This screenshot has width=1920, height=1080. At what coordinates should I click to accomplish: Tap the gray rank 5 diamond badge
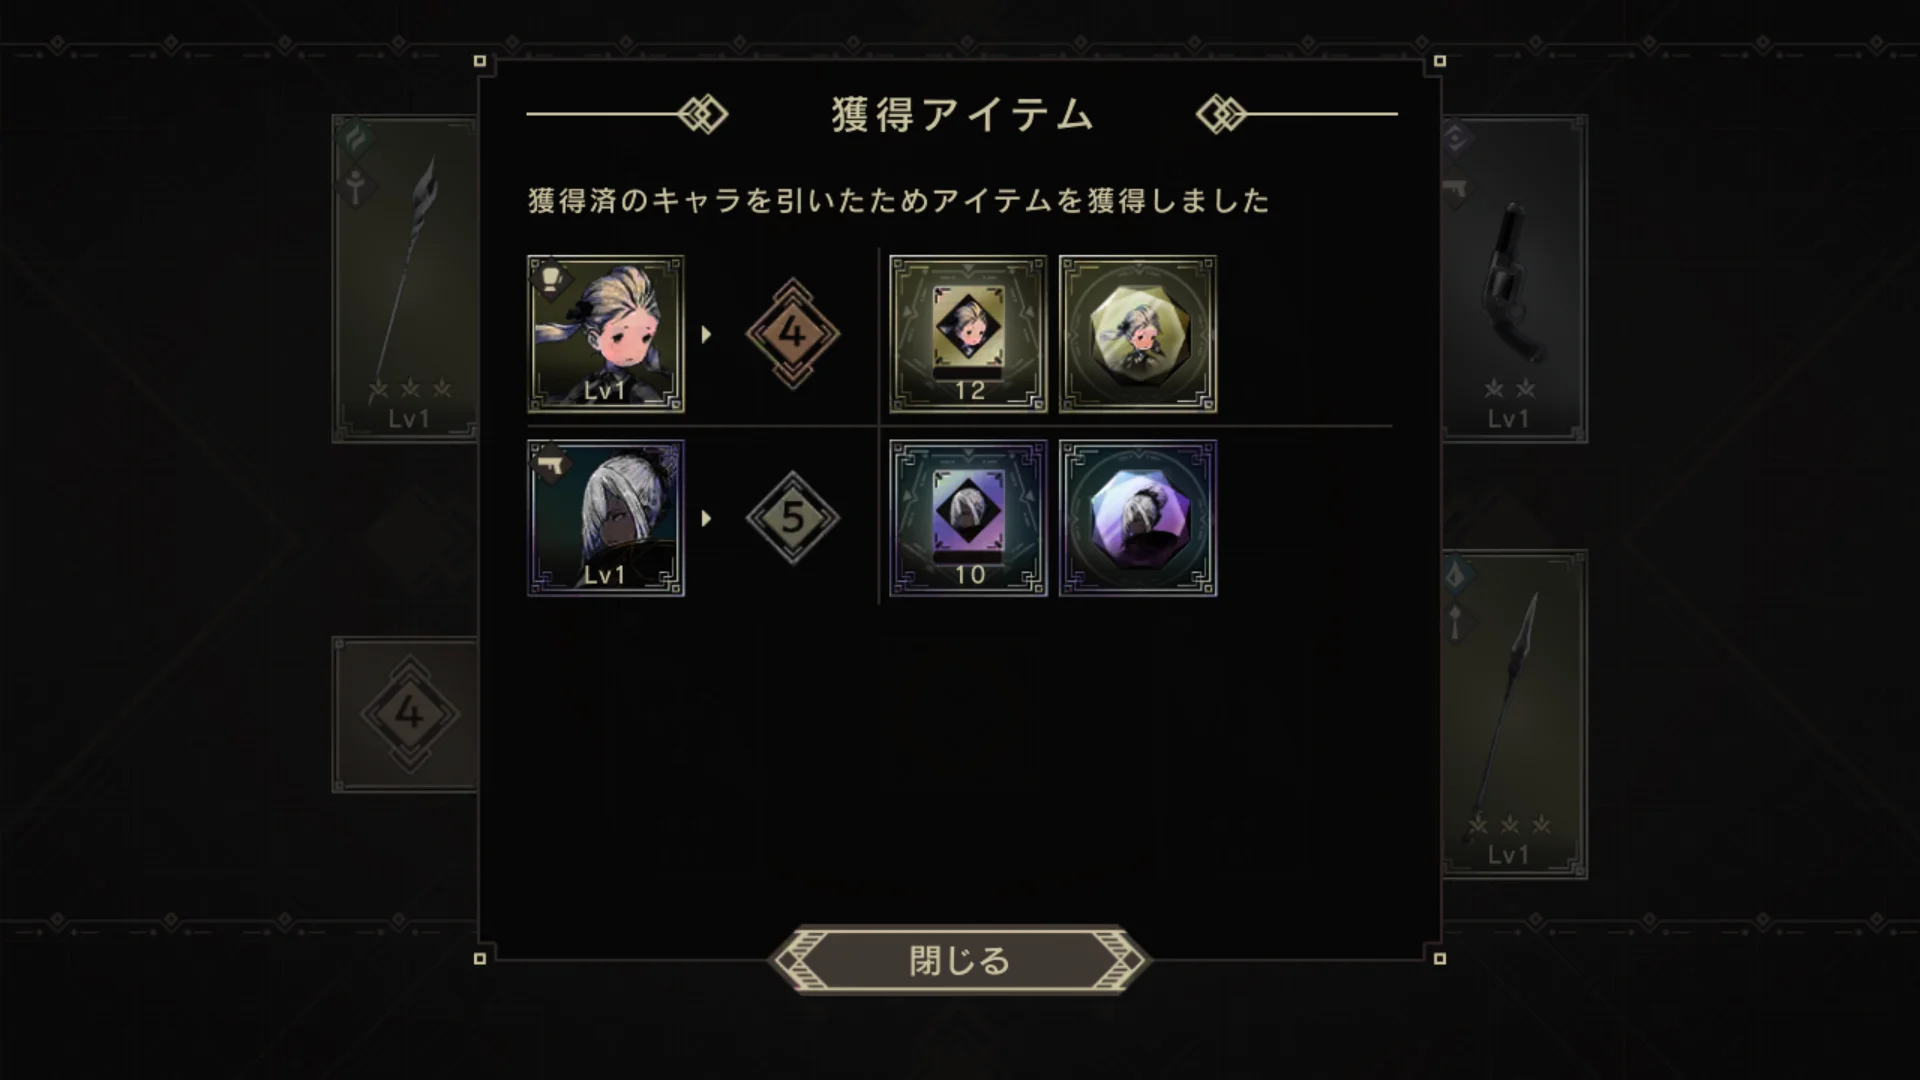coord(793,518)
